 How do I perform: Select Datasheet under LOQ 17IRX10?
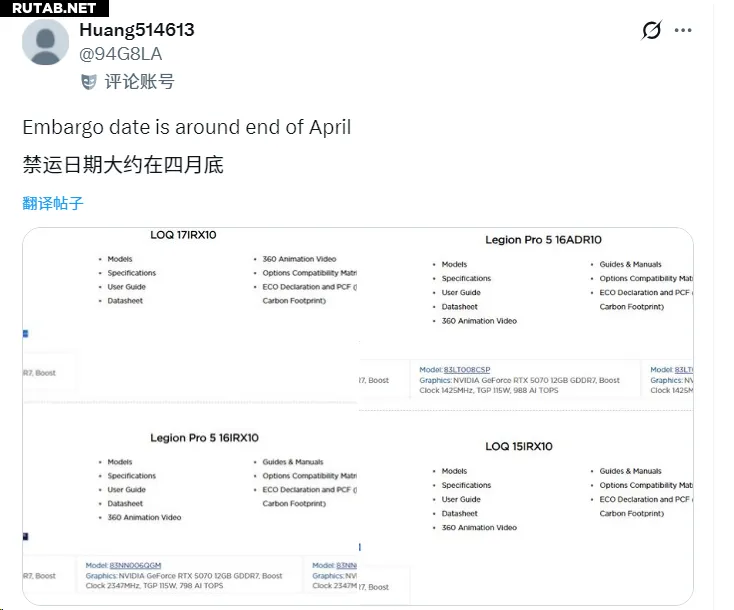tap(125, 301)
